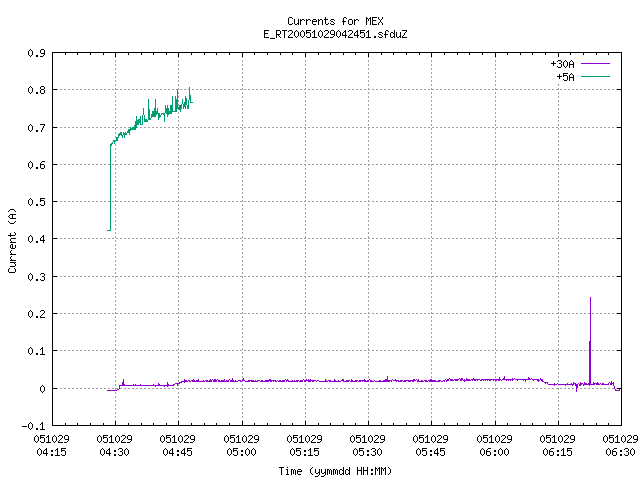The width and height of the screenshot is (640, 480).
Task: Click the purple +30A legend line sample
Action: (595, 64)
